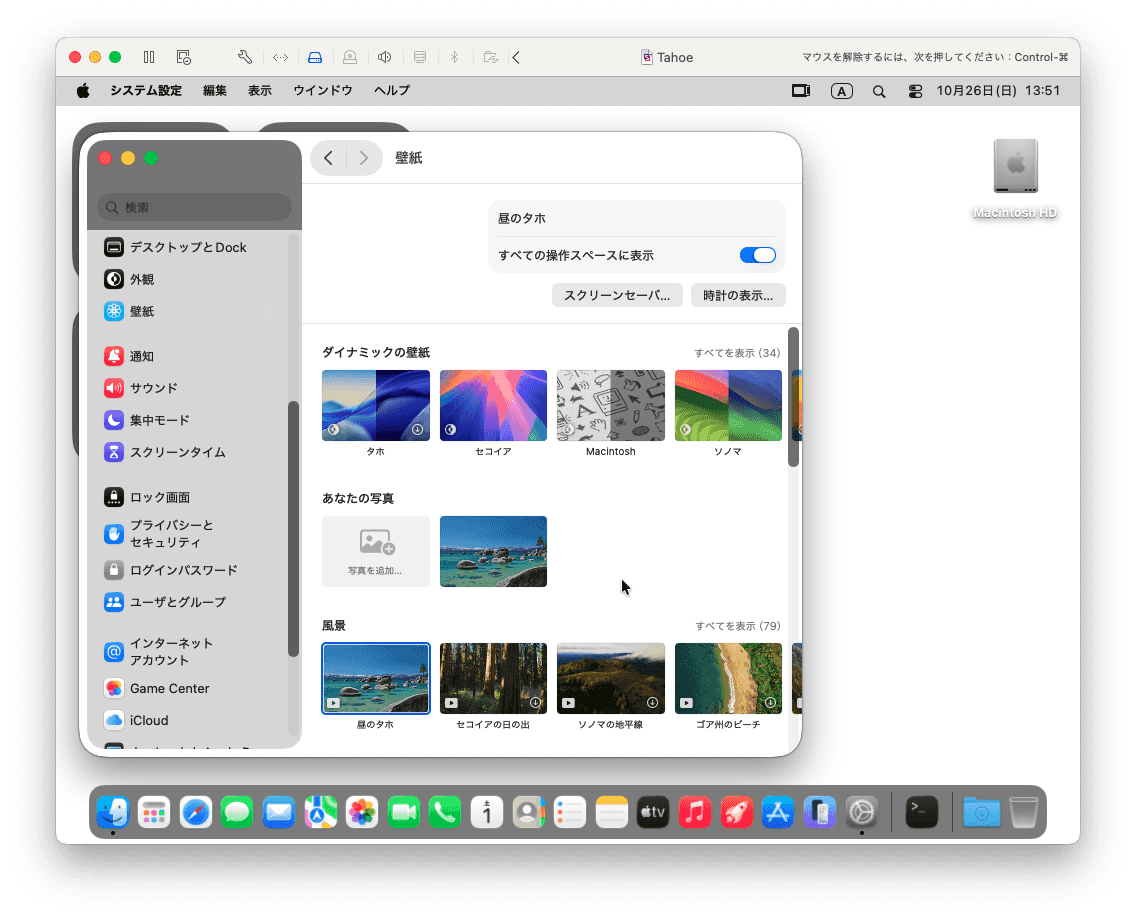The height and width of the screenshot is (918, 1136).
Task: Select the セコイア dynamic wallpaper thumbnail
Action: point(493,405)
